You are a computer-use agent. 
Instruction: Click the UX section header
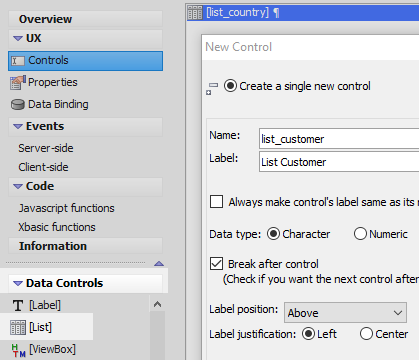(85, 38)
